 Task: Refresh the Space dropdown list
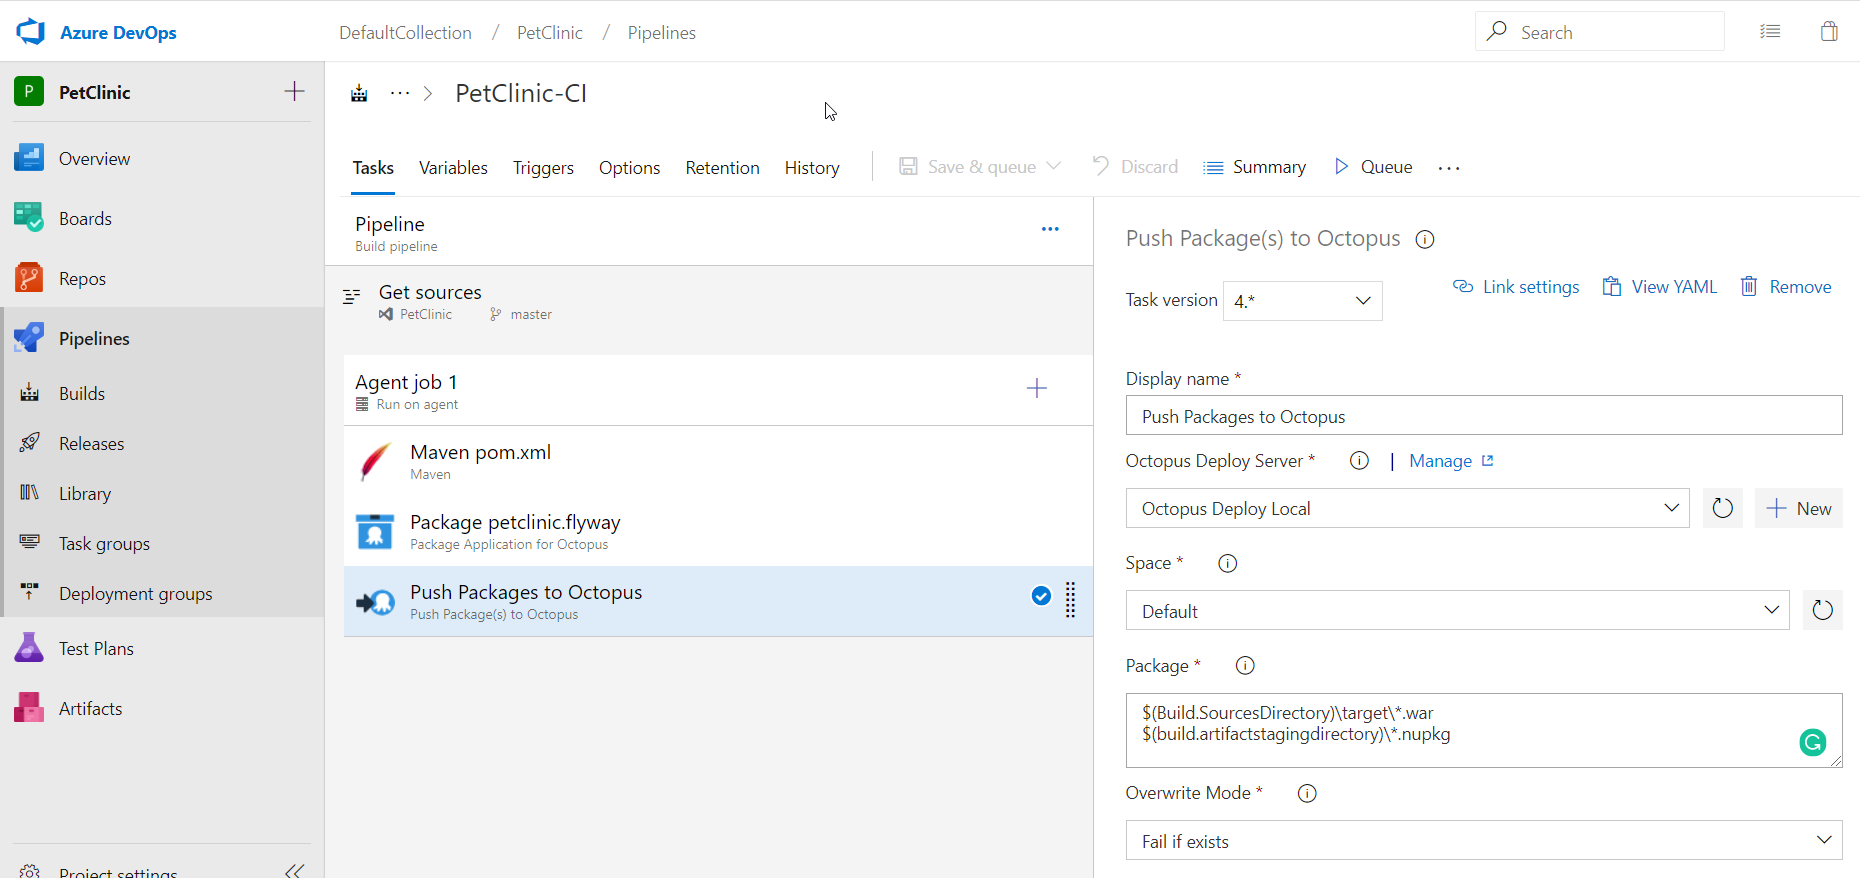(x=1822, y=610)
